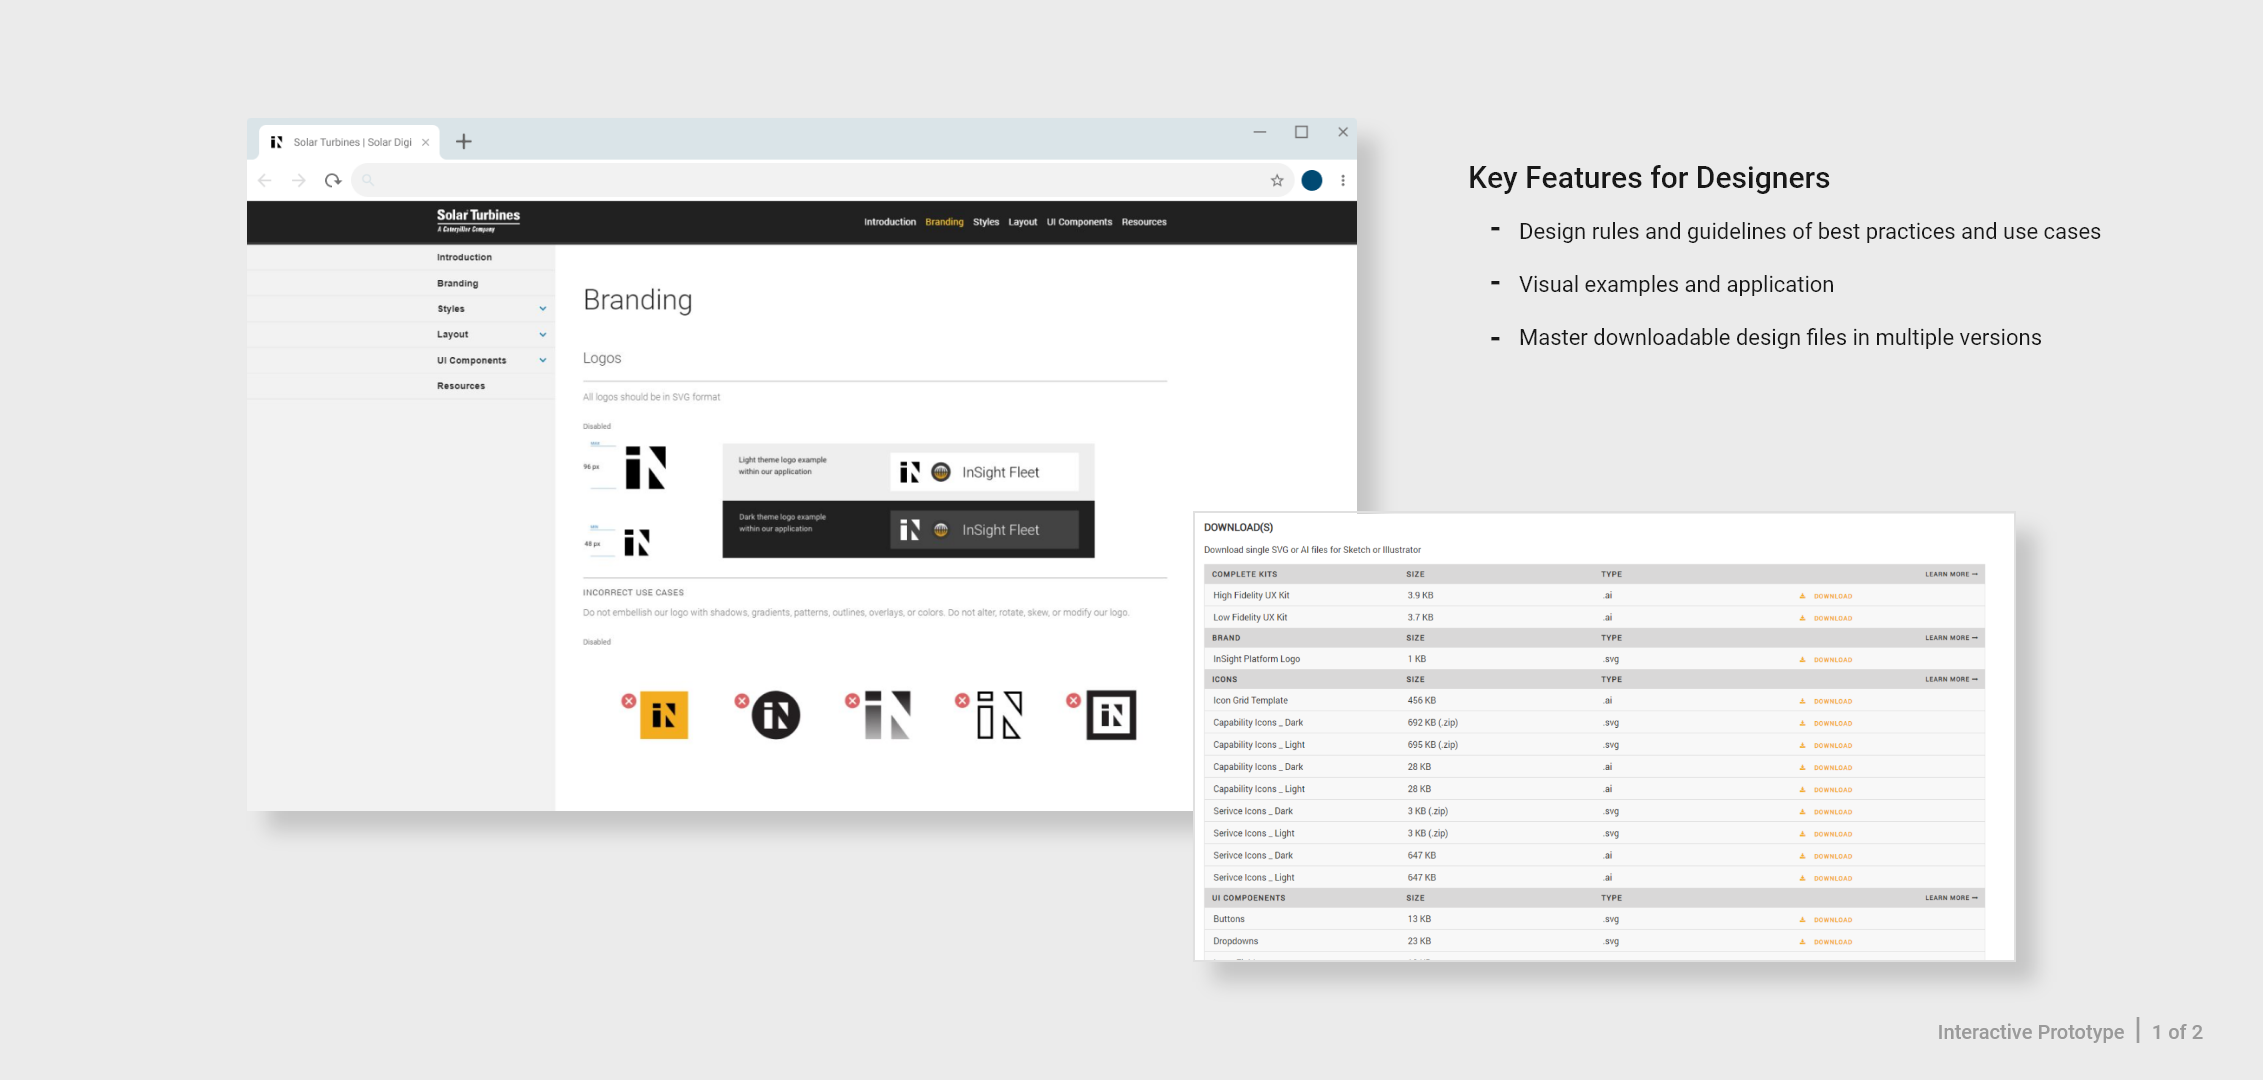Switch to the Solar Turbines browser tab
The image size is (2263, 1080).
(350, 142)
